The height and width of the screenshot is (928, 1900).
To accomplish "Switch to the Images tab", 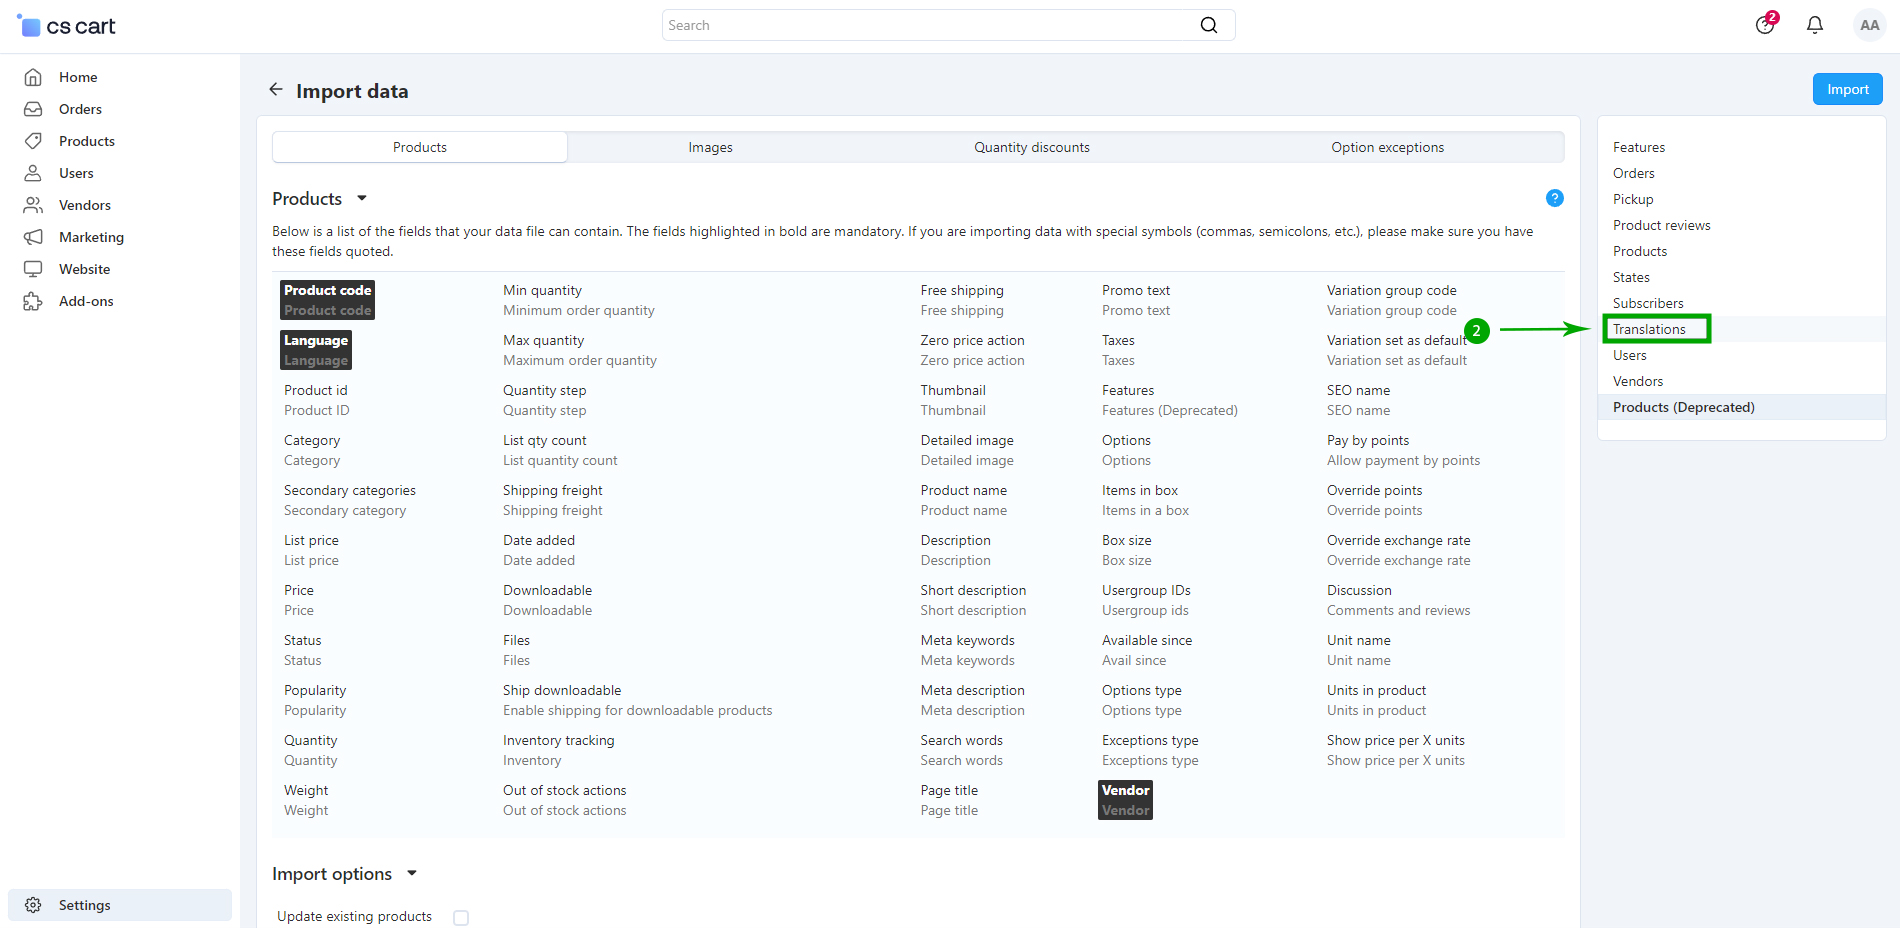I will pyautogui.click(x=710, y=147).
